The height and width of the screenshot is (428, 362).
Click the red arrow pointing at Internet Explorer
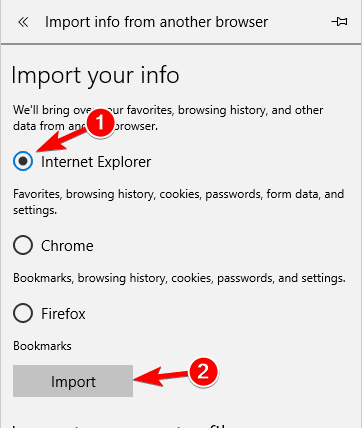[60, 141]
